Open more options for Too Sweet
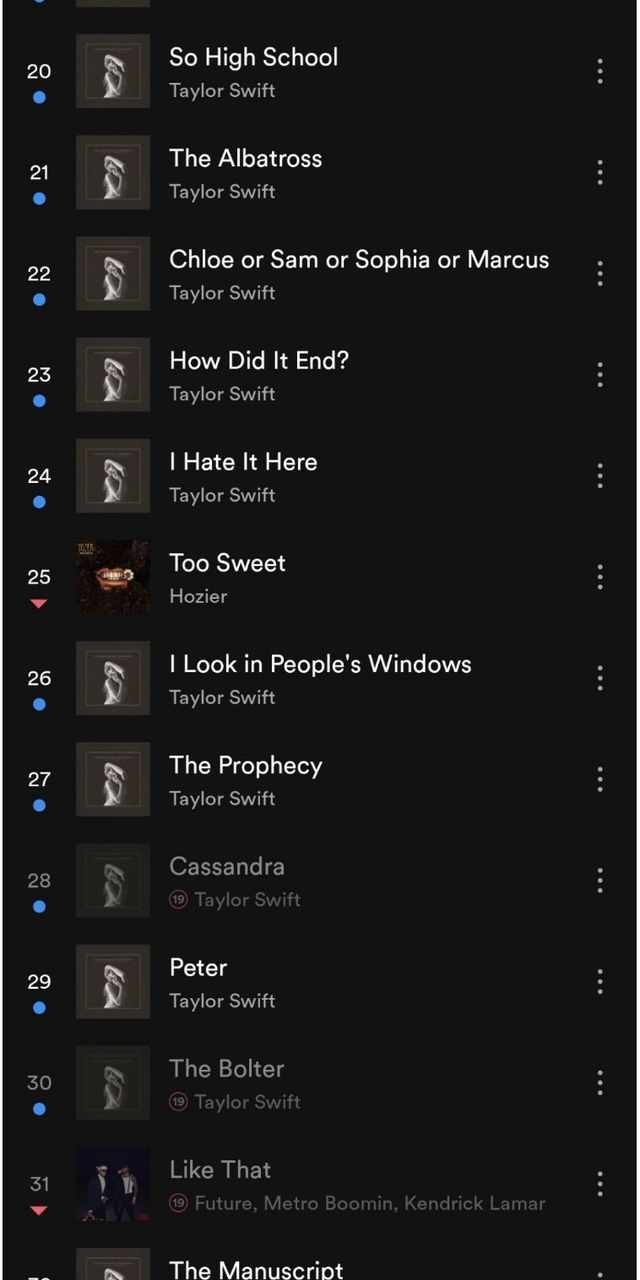The image size is (640, 1280). click(x=600, y=576)
